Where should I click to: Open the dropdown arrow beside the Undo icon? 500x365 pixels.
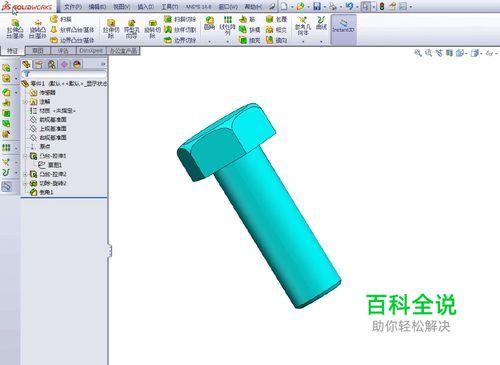[x=357, y=7]
